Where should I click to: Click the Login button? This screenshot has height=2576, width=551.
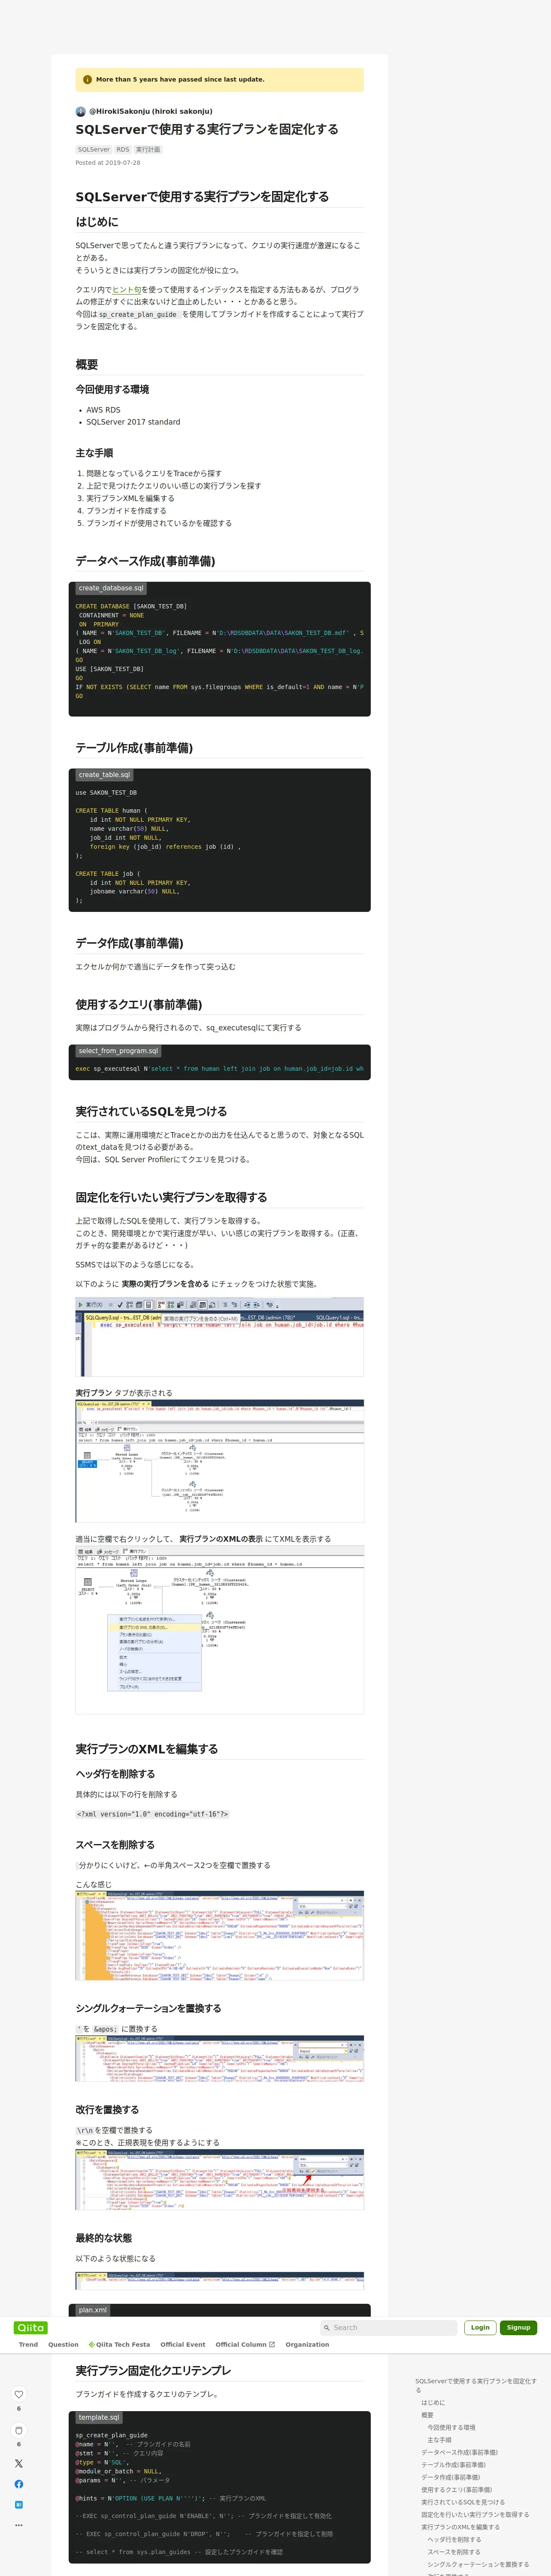480,2327
